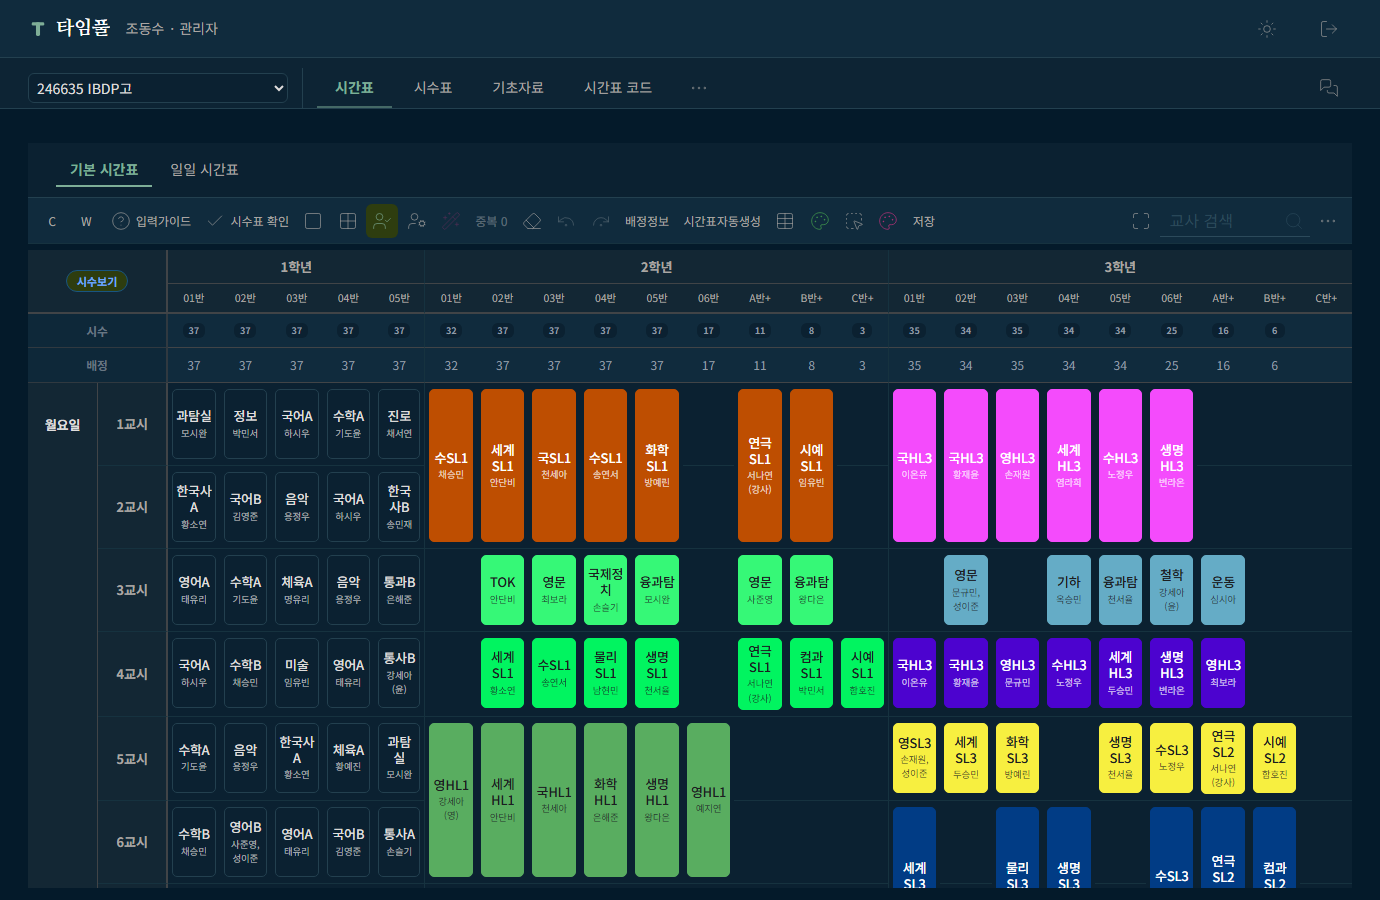Click the undo arrow icon
The width and height of the screenshot is (1380, 900).
[x=566, y=221]
